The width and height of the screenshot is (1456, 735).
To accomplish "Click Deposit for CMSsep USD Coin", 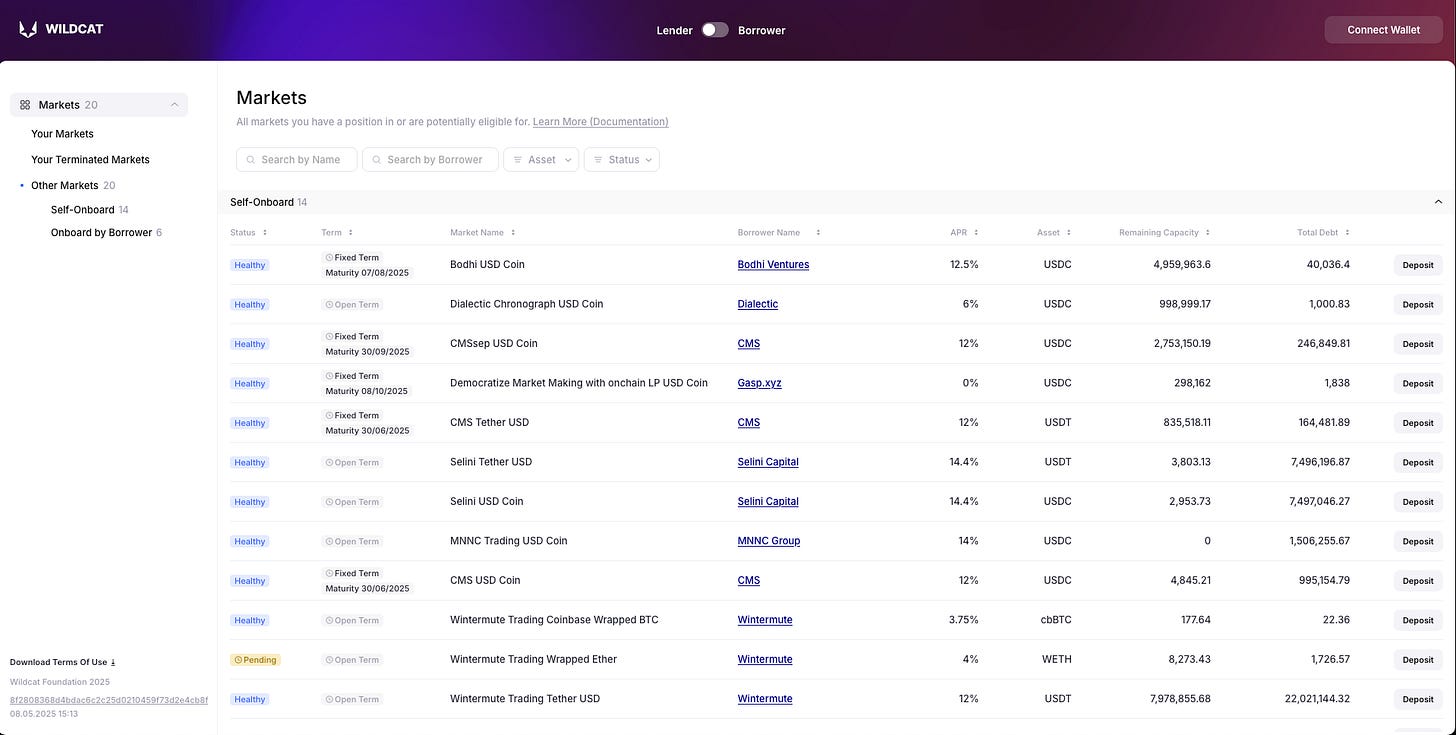I will [1418, 344].
